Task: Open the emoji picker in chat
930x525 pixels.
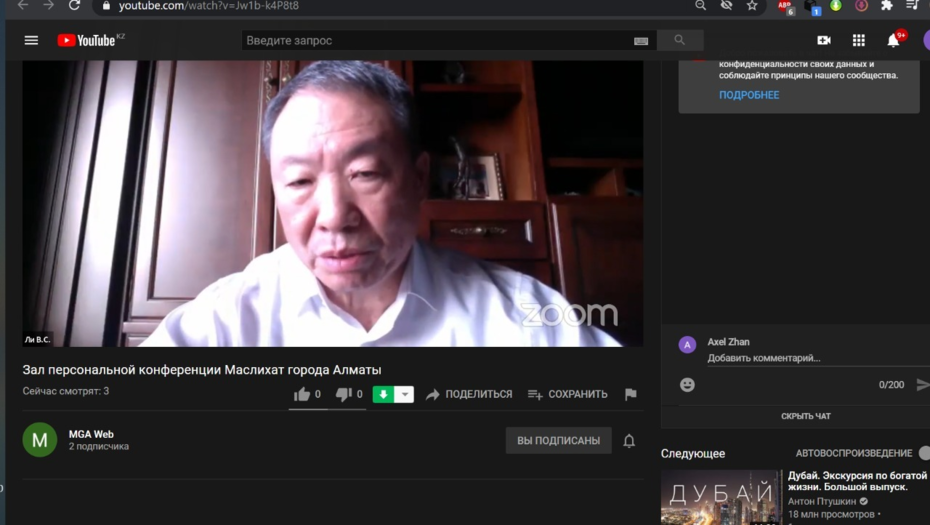Action: click(687, 385)
